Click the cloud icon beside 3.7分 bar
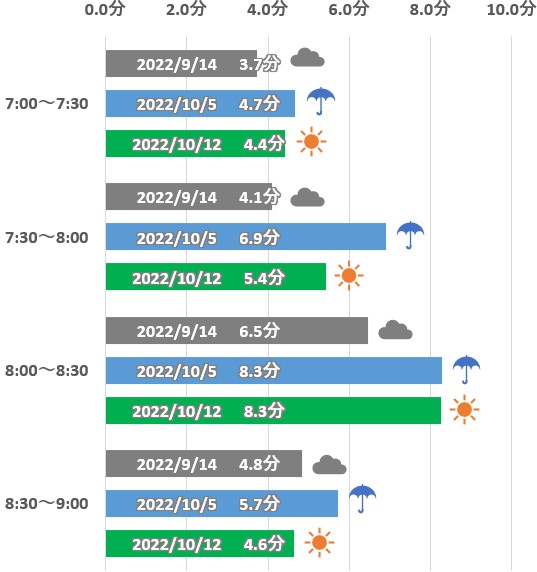537x572 pixels. (x=307, y=58)
